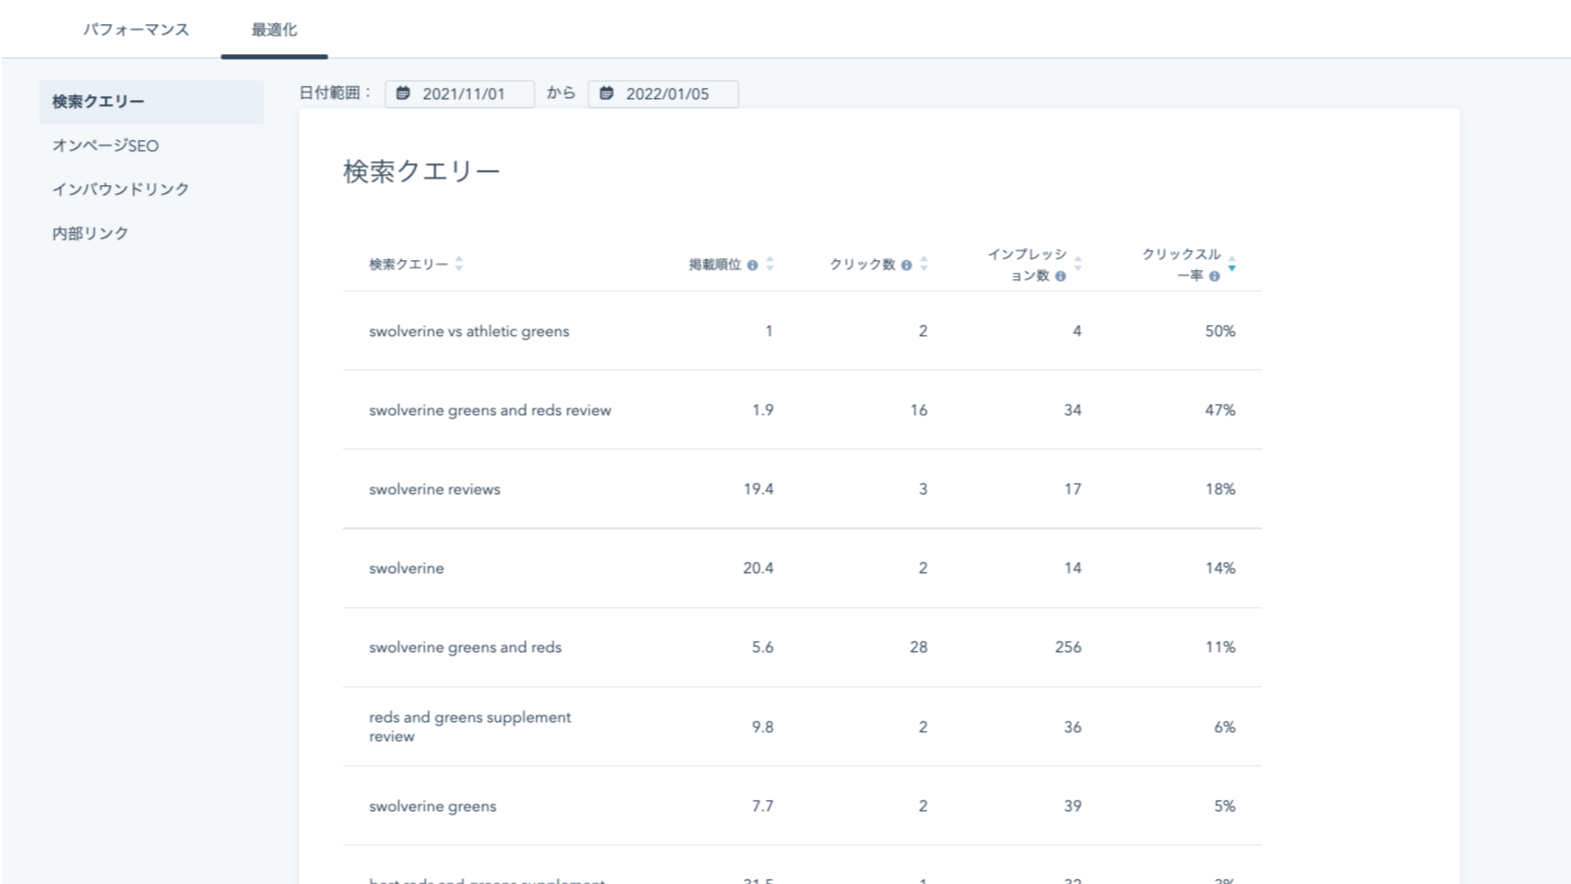Viewport: 1571px width, 884px height.
Task: Click the インプレッション数 info icon
Action: pos(1060,276)
